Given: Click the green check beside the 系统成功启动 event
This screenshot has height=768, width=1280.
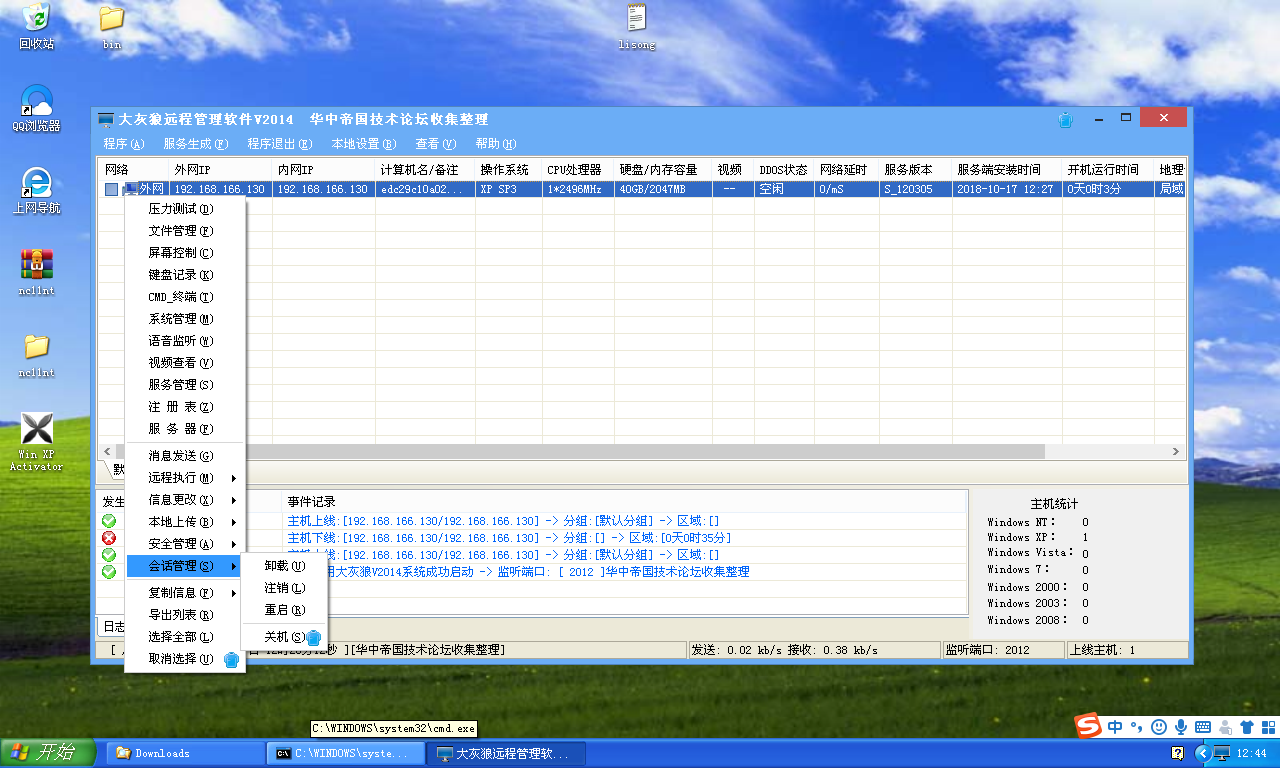Looking at the screenshot, I should 109,572.
